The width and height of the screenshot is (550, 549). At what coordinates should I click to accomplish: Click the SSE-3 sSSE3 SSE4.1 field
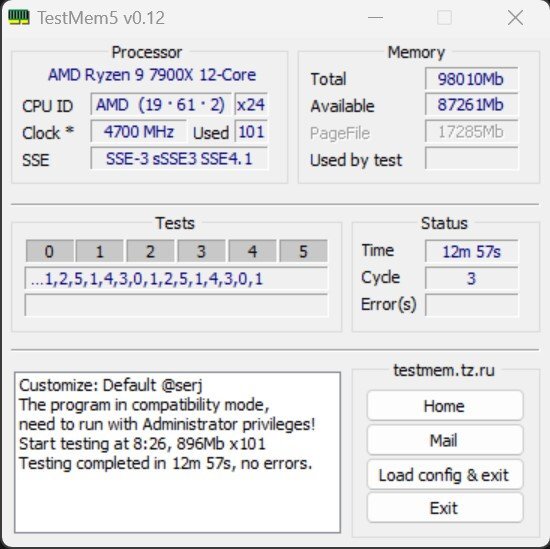click(179, 159)
